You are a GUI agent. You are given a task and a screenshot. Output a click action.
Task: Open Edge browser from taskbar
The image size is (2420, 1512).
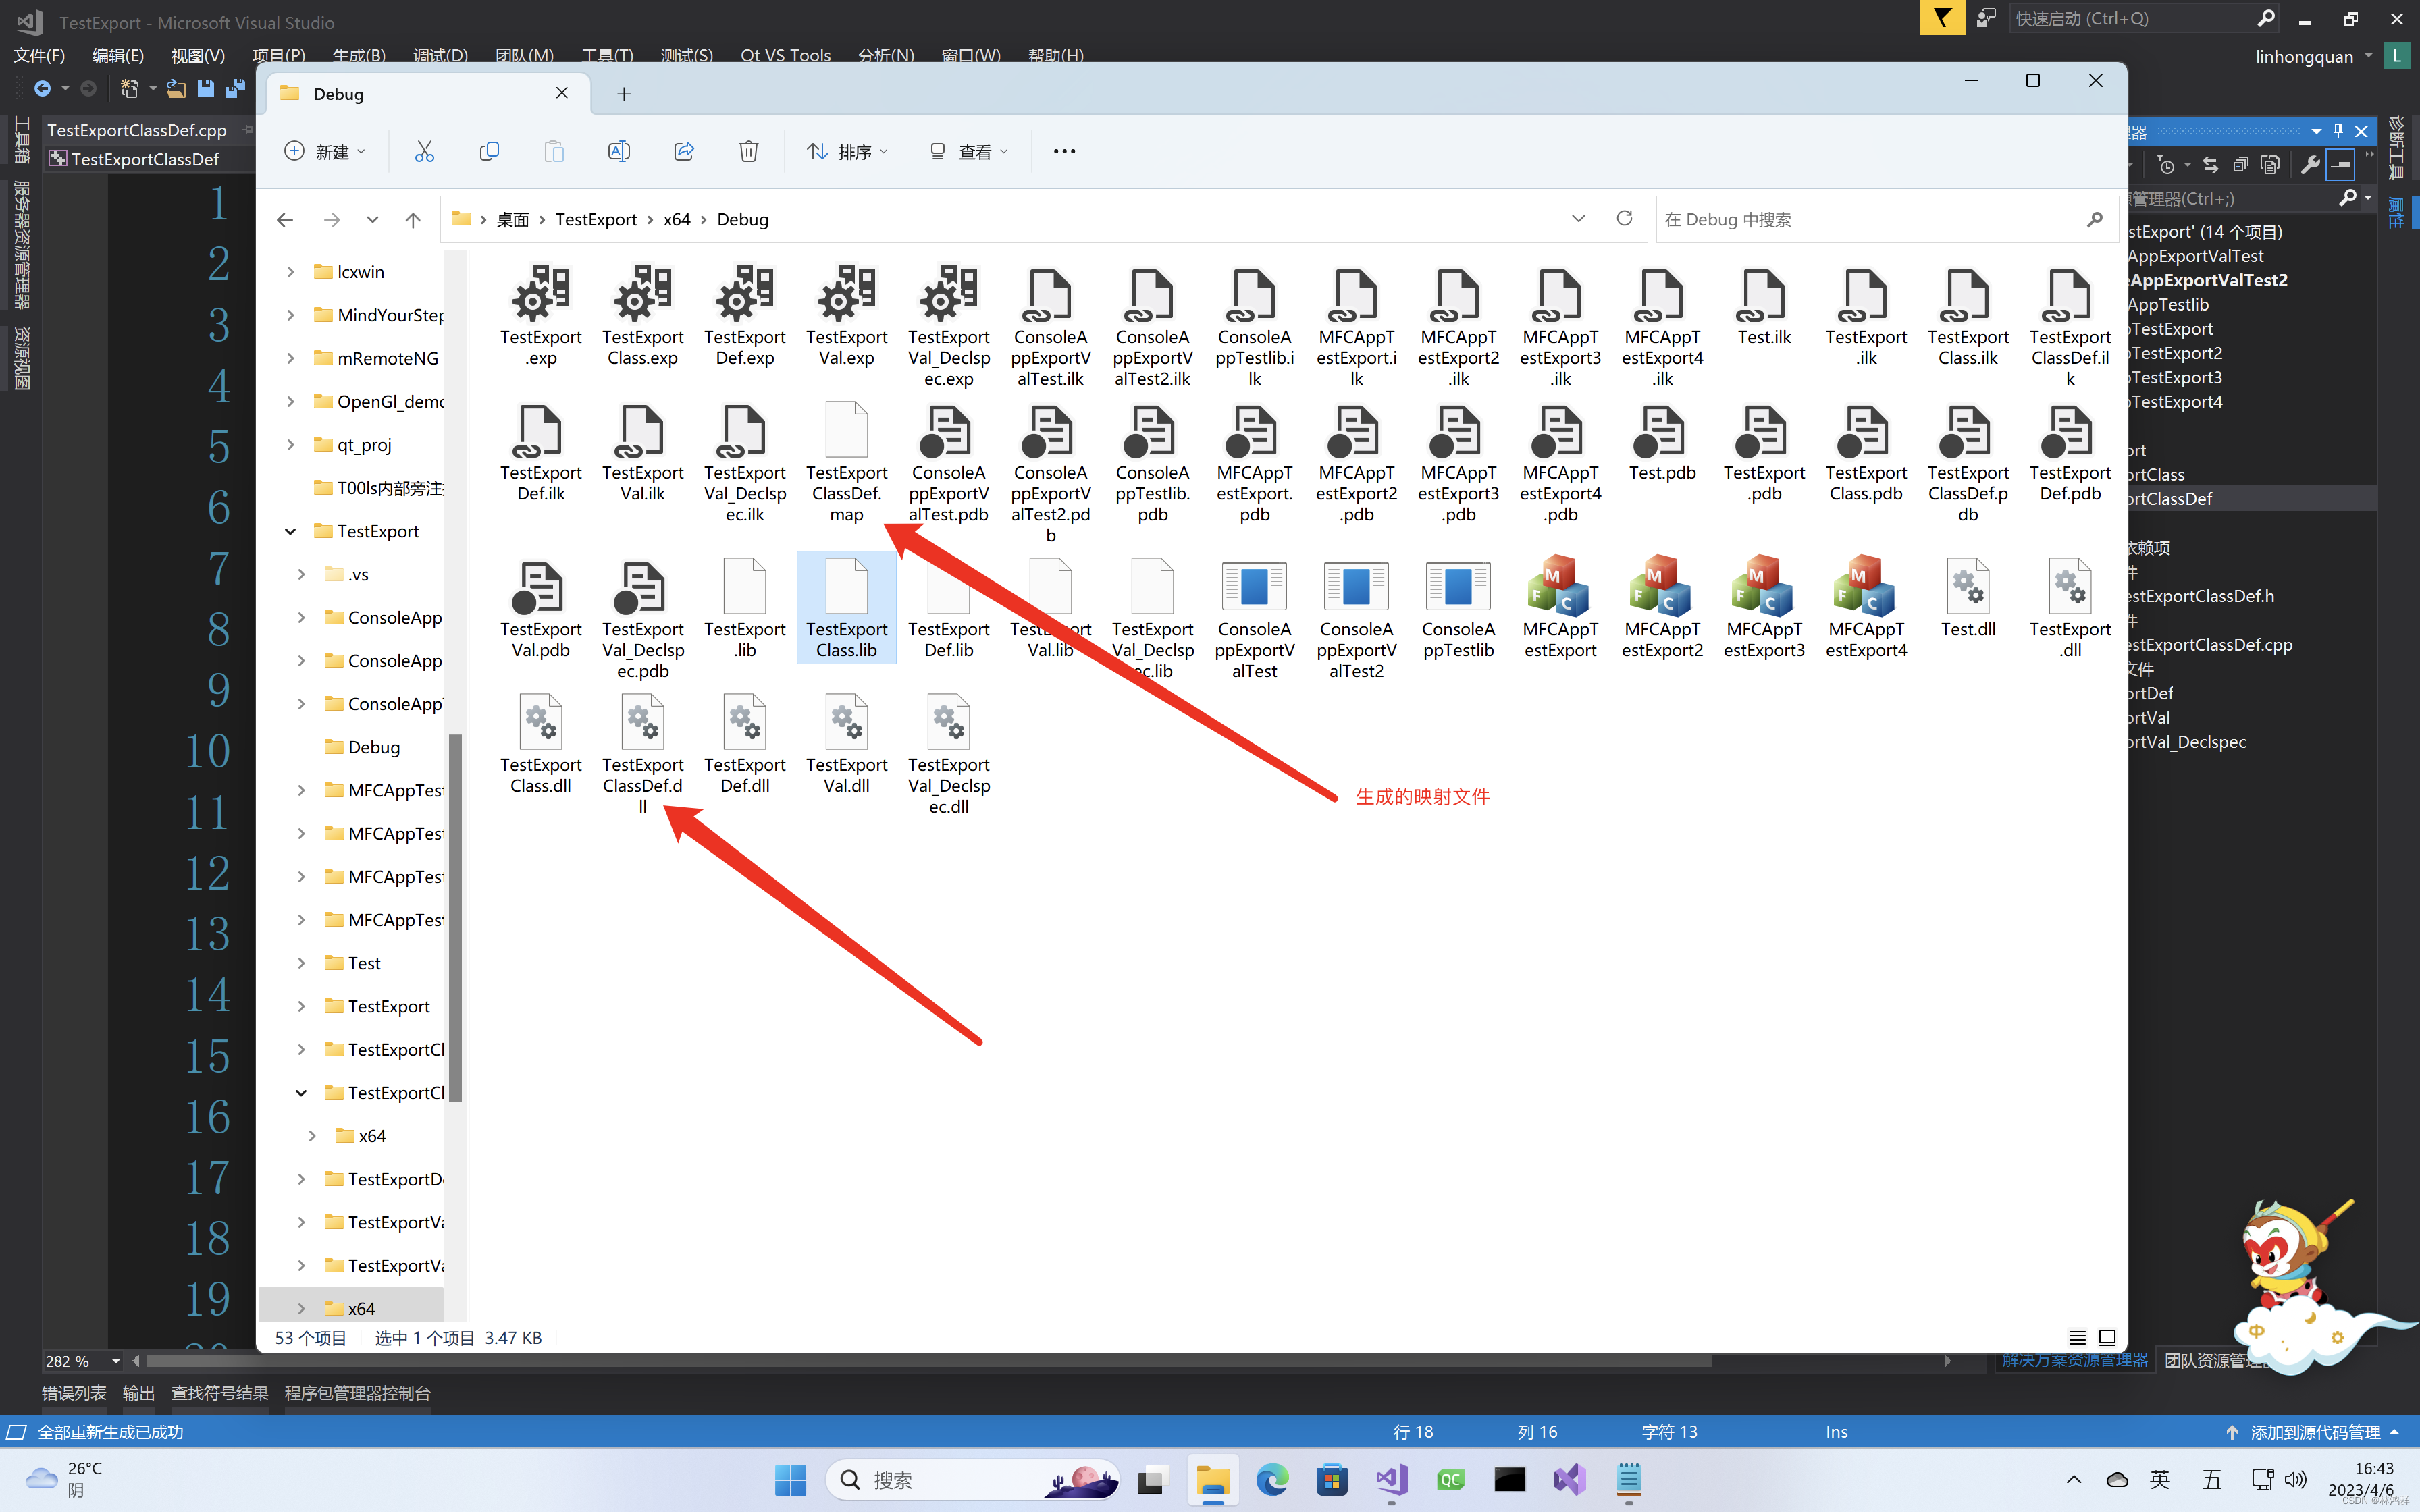1272,1480
